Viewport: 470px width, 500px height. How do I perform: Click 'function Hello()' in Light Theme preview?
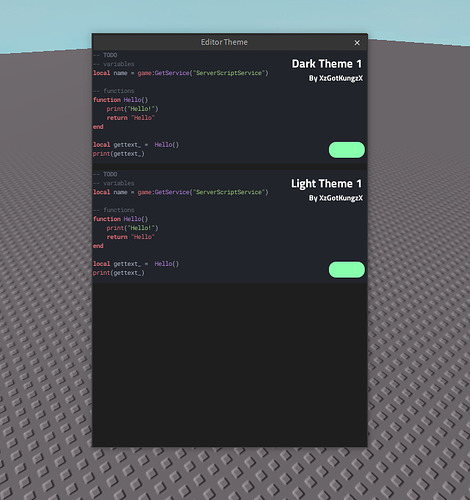pyautogui.click(x=120, y=219)
